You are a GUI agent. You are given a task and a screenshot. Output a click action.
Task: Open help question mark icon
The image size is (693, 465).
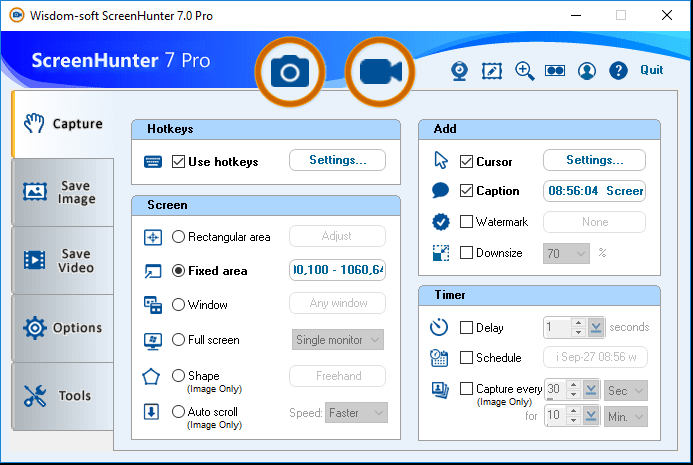tap(618, 71)
